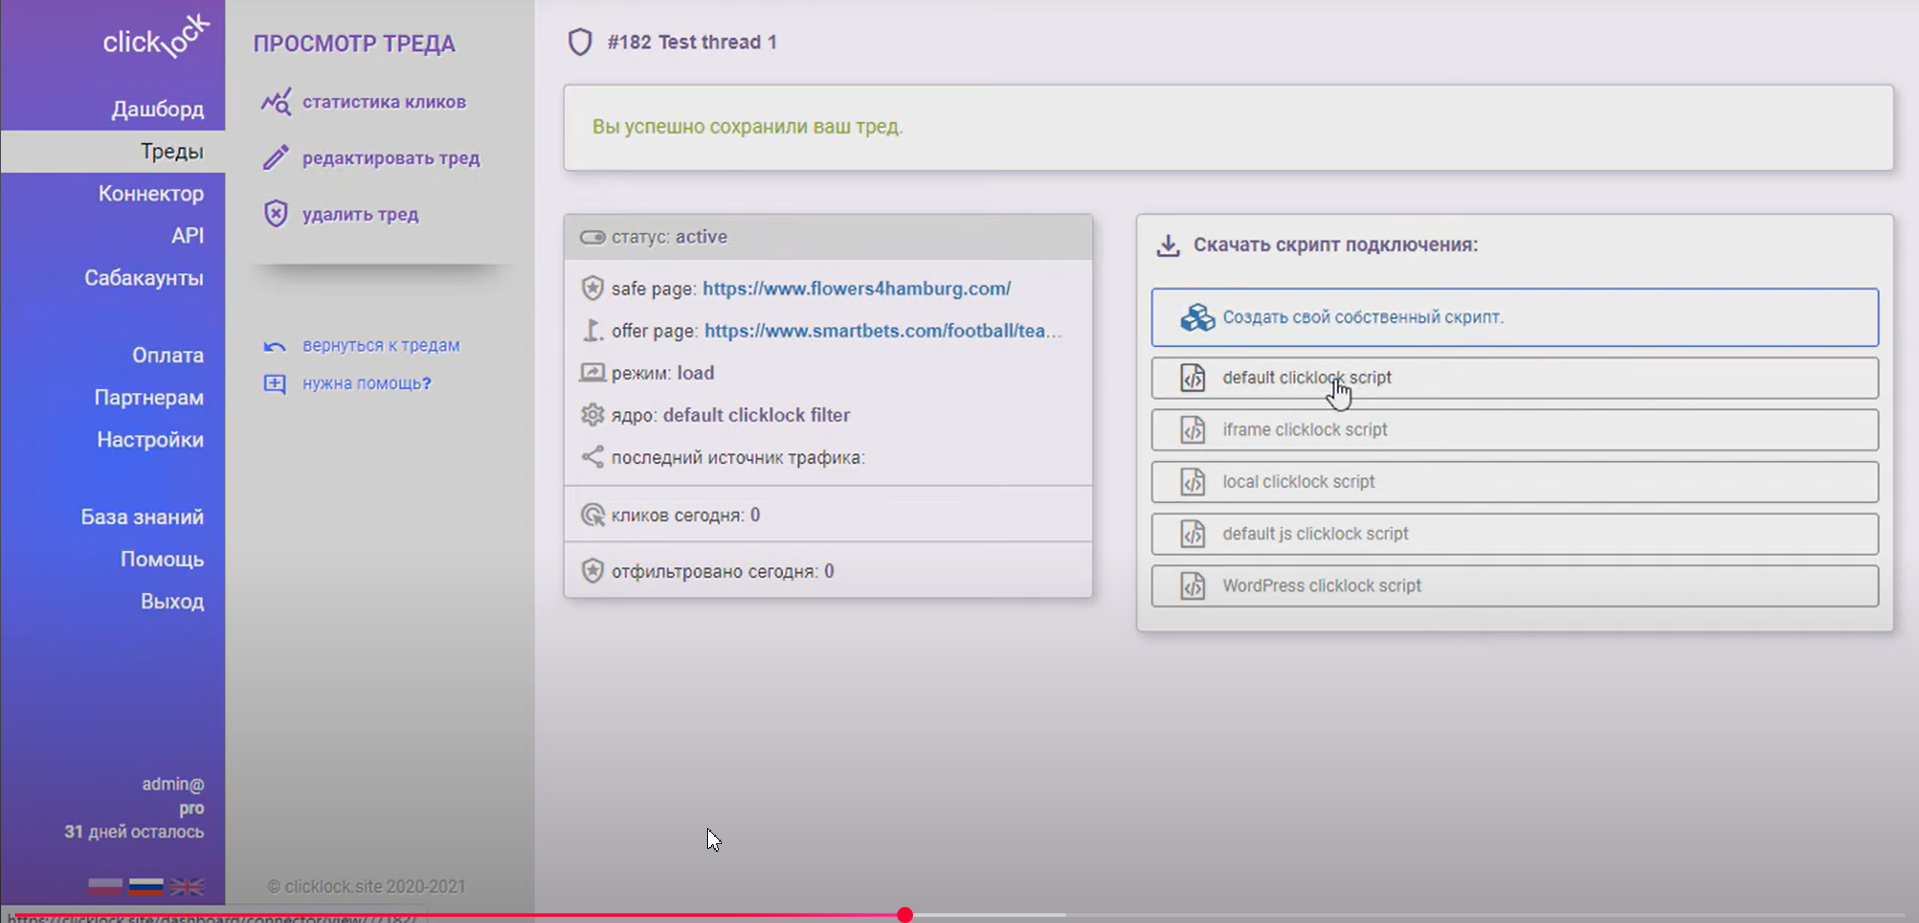The height and width of the screenshot is (923, 1919).
Task: Click the help plus icon next to need help
Action: pos(275,384)
